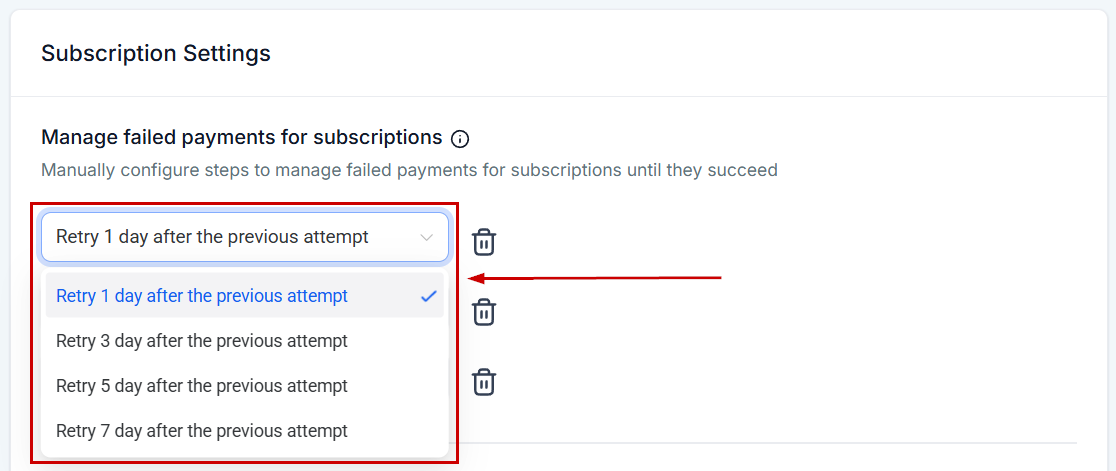Click the blue checkmark on selected option
Screen dimensions: 1116x471
(x=428, y=296)
